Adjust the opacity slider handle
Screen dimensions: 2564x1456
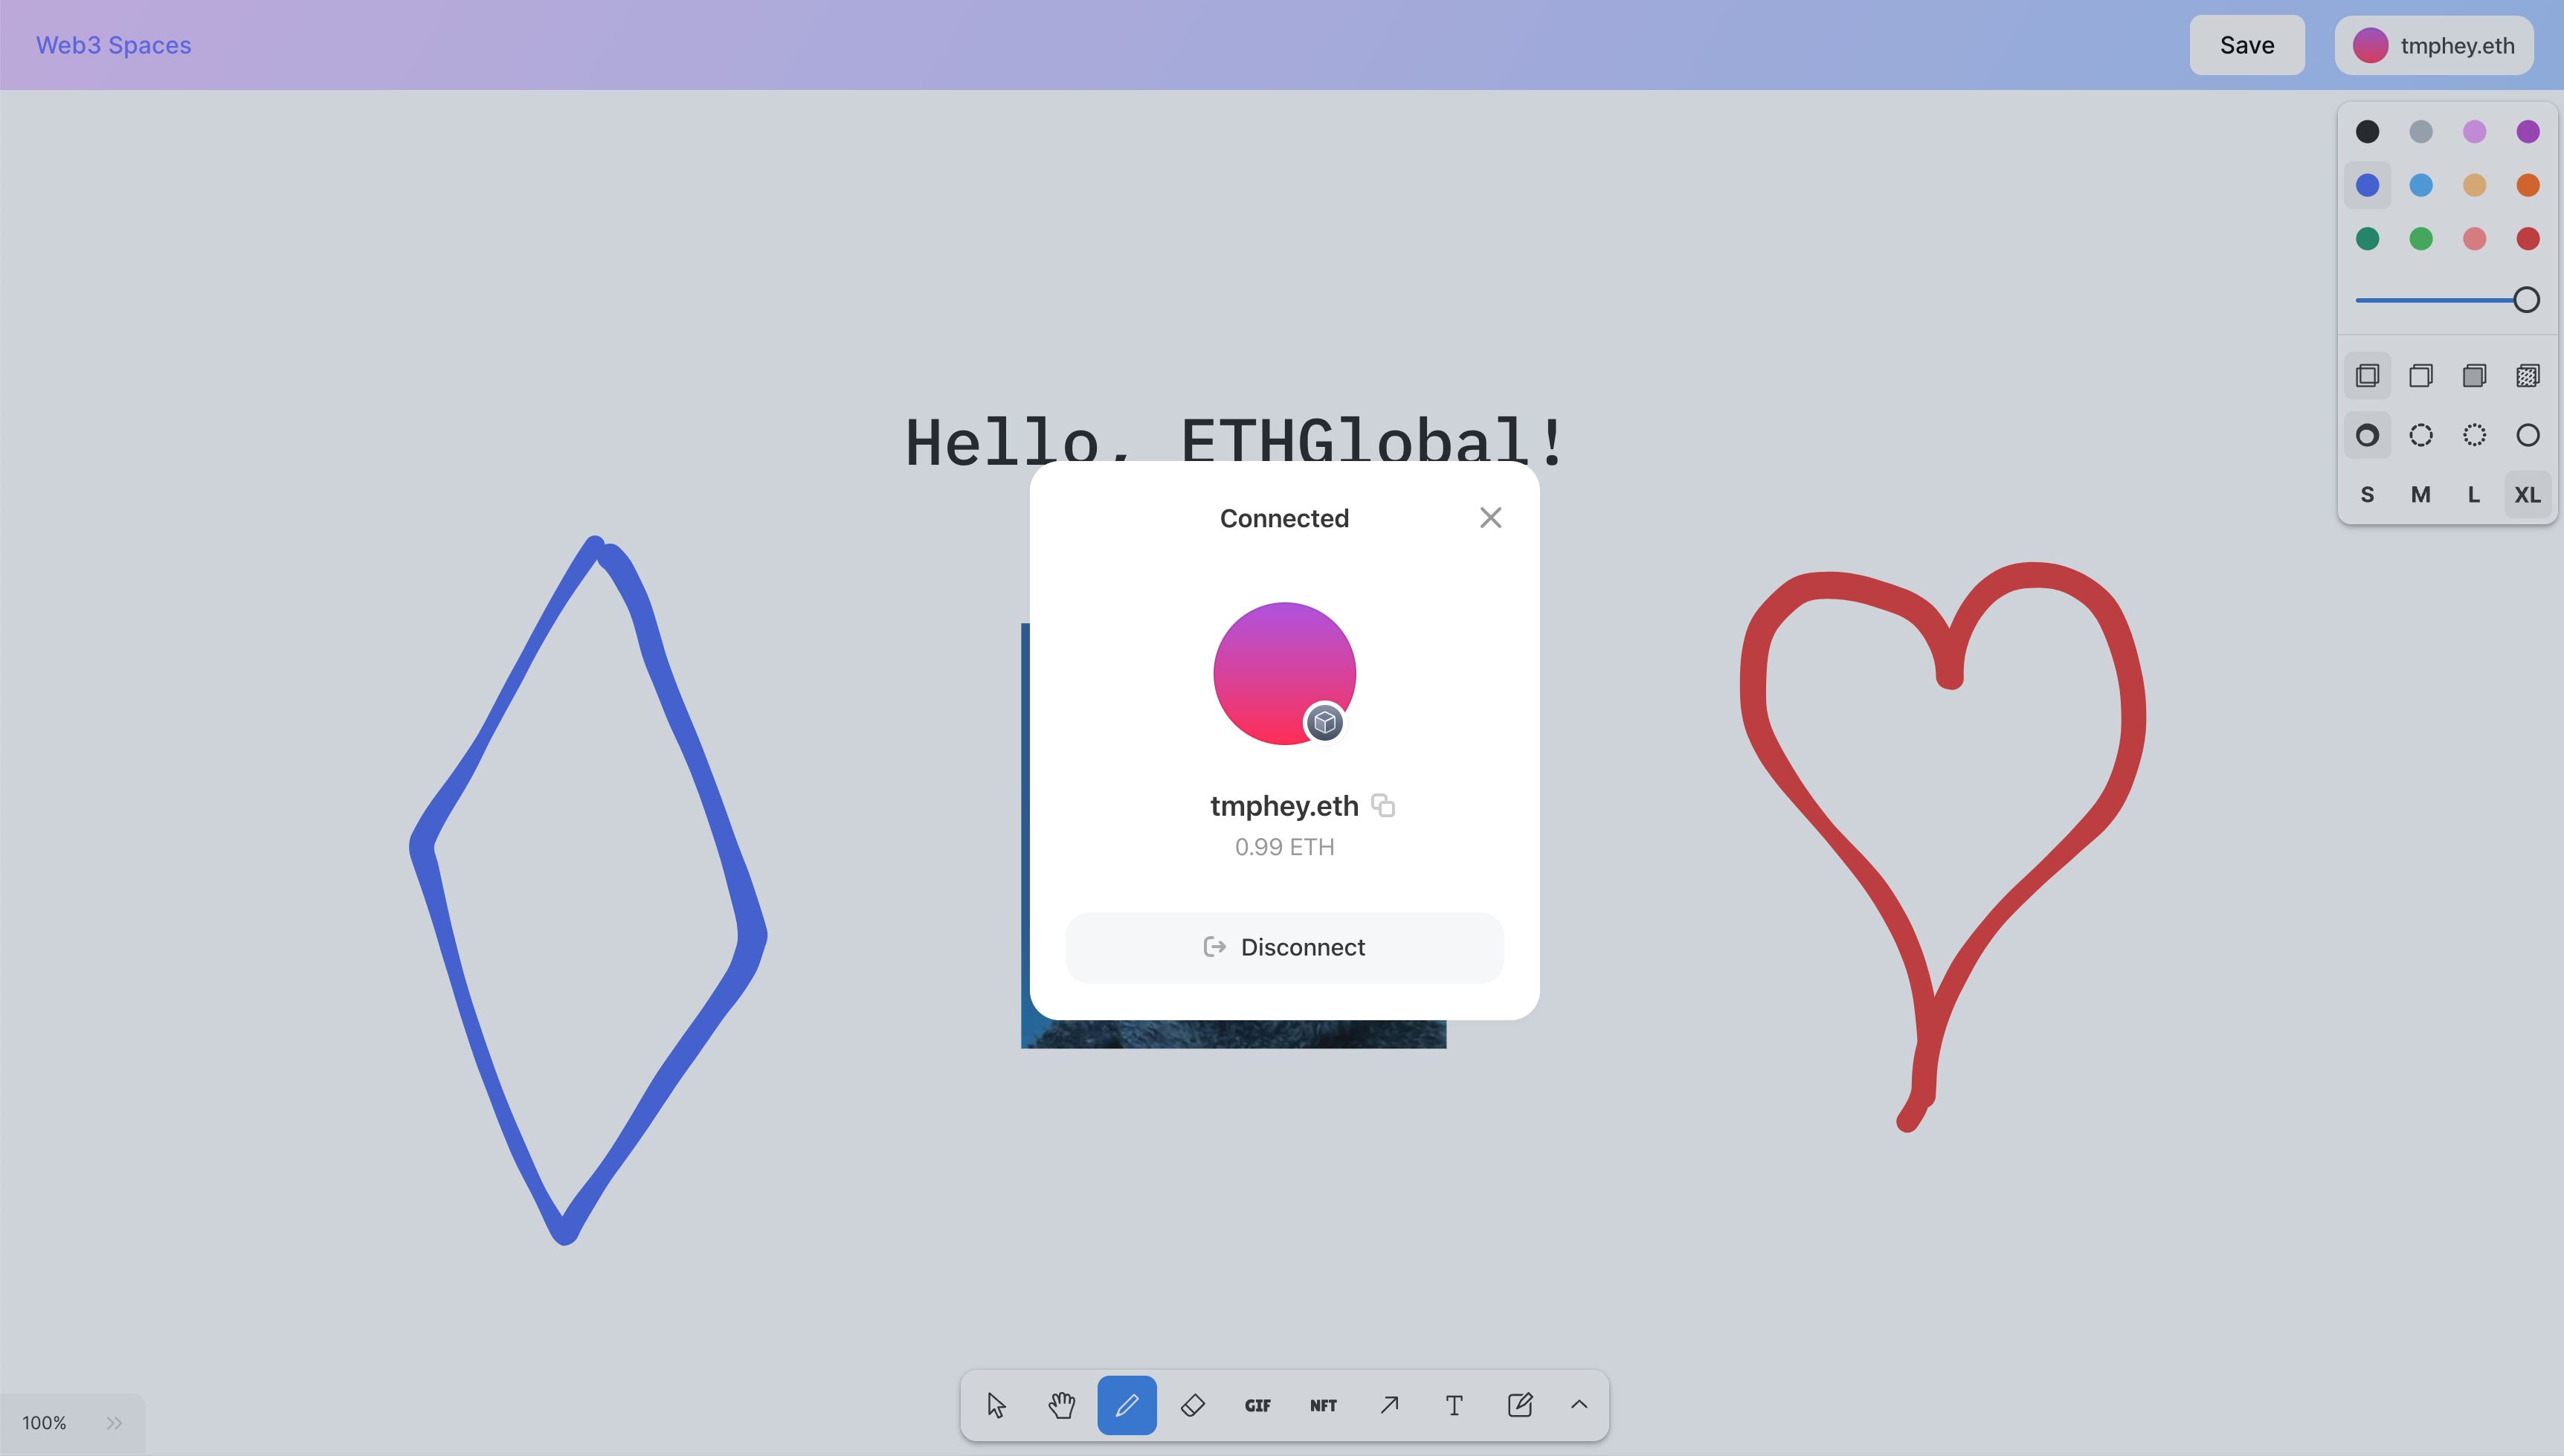tap(2526, 300)
